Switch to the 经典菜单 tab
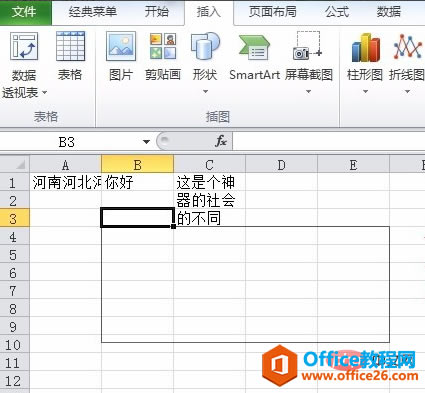425x393 pixels. click(x=93, y=12)
